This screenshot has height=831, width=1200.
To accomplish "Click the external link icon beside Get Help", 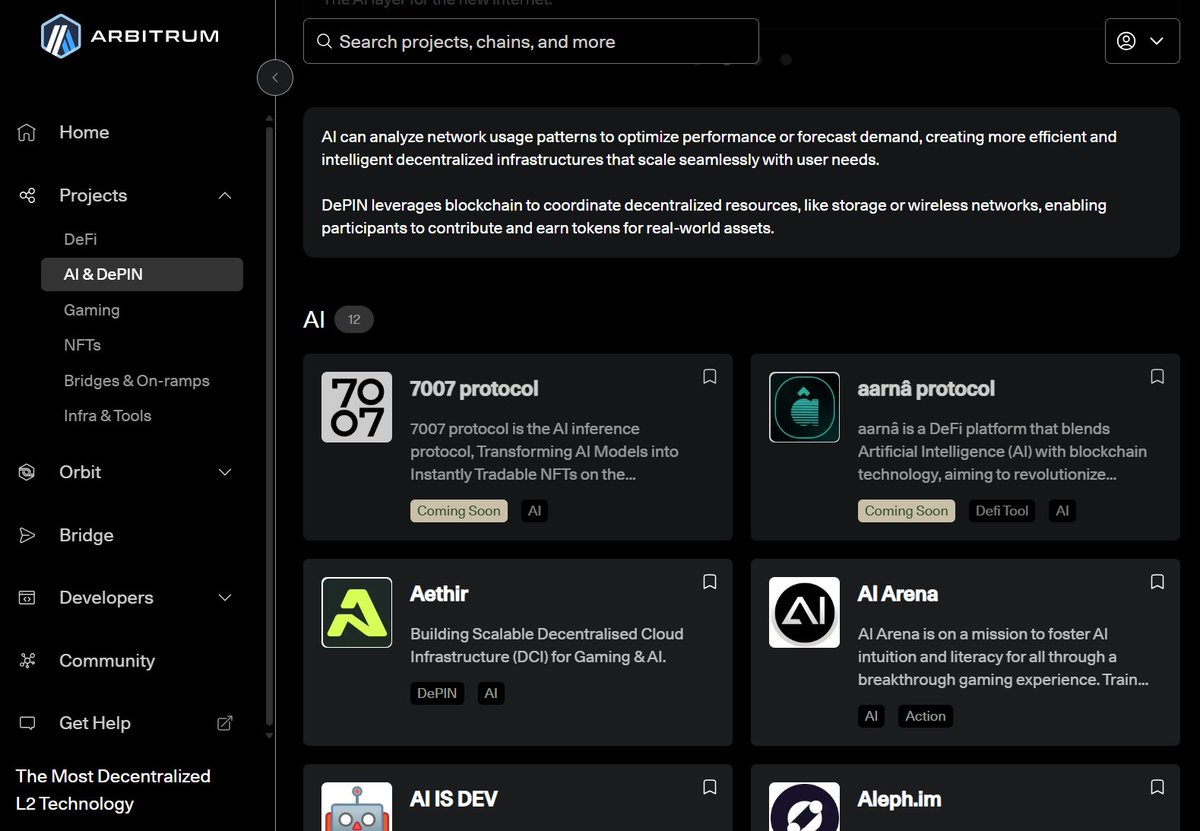I will 225,723.
